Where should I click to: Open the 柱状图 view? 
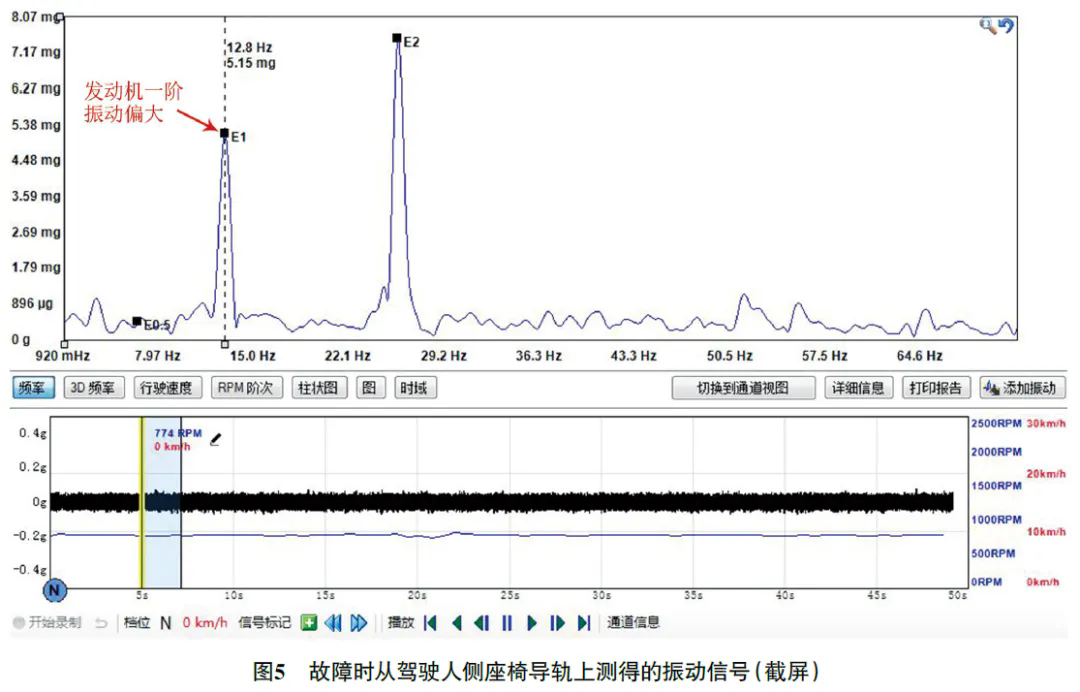pyautogui.click(x=318, y=388)
